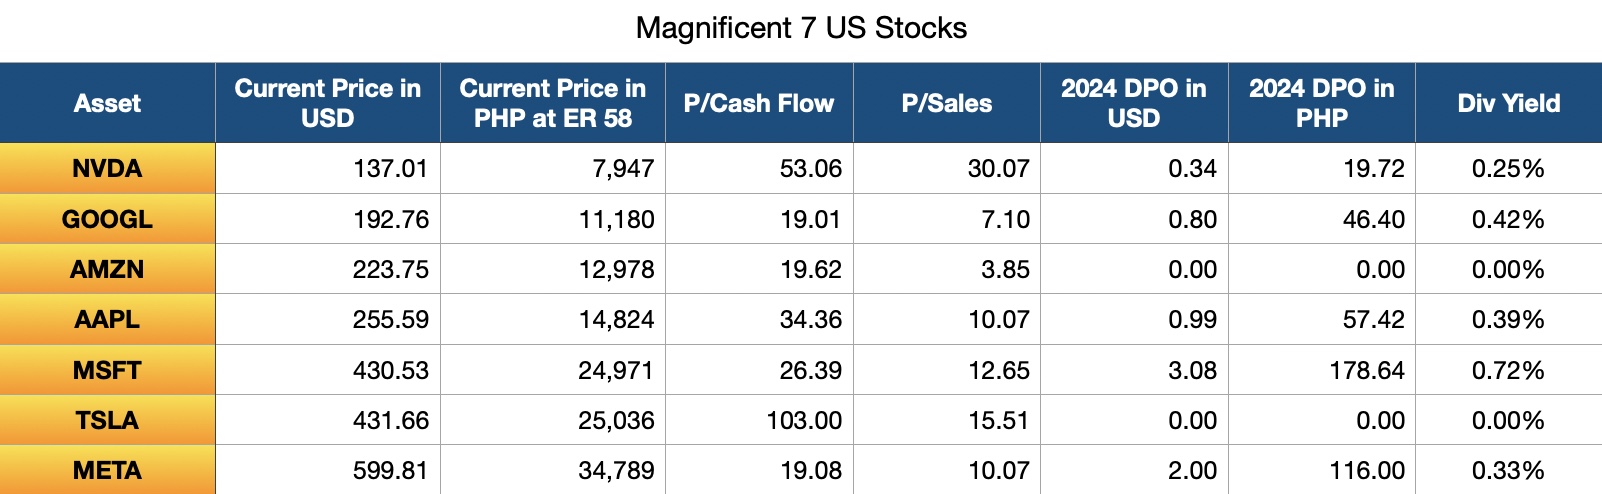The image size is (1602, 494).
Task: Click the MSFT row label
Action: point(107,371)
